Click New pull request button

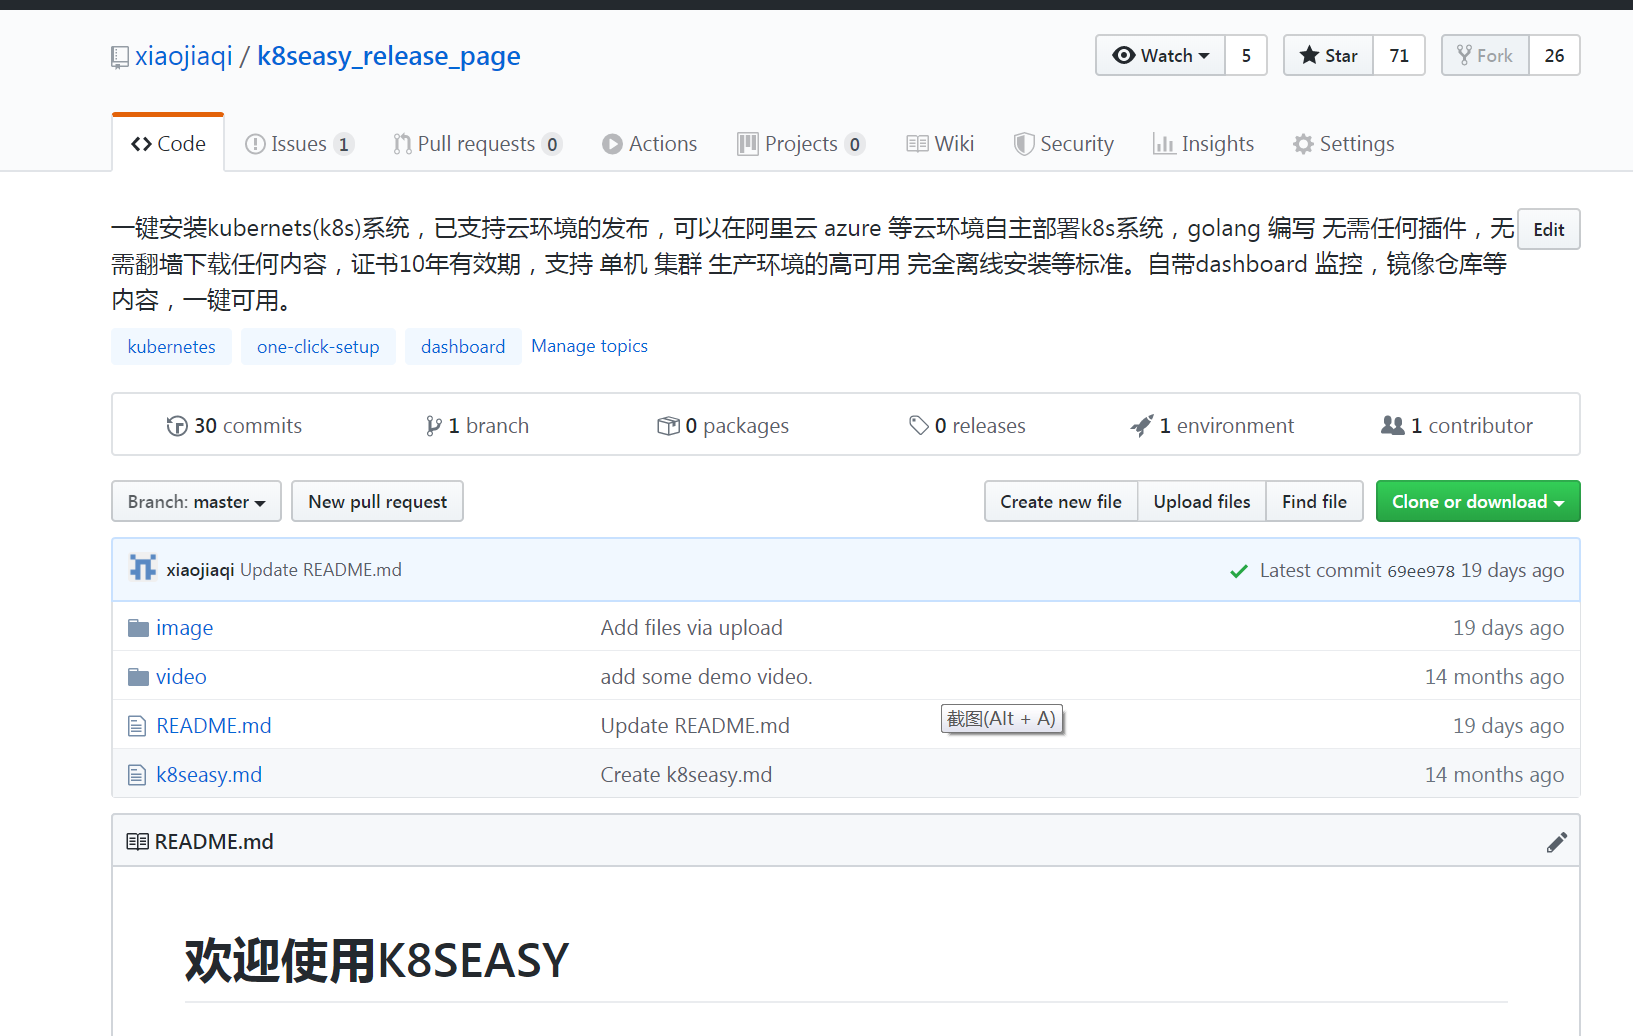click(377, 501)
